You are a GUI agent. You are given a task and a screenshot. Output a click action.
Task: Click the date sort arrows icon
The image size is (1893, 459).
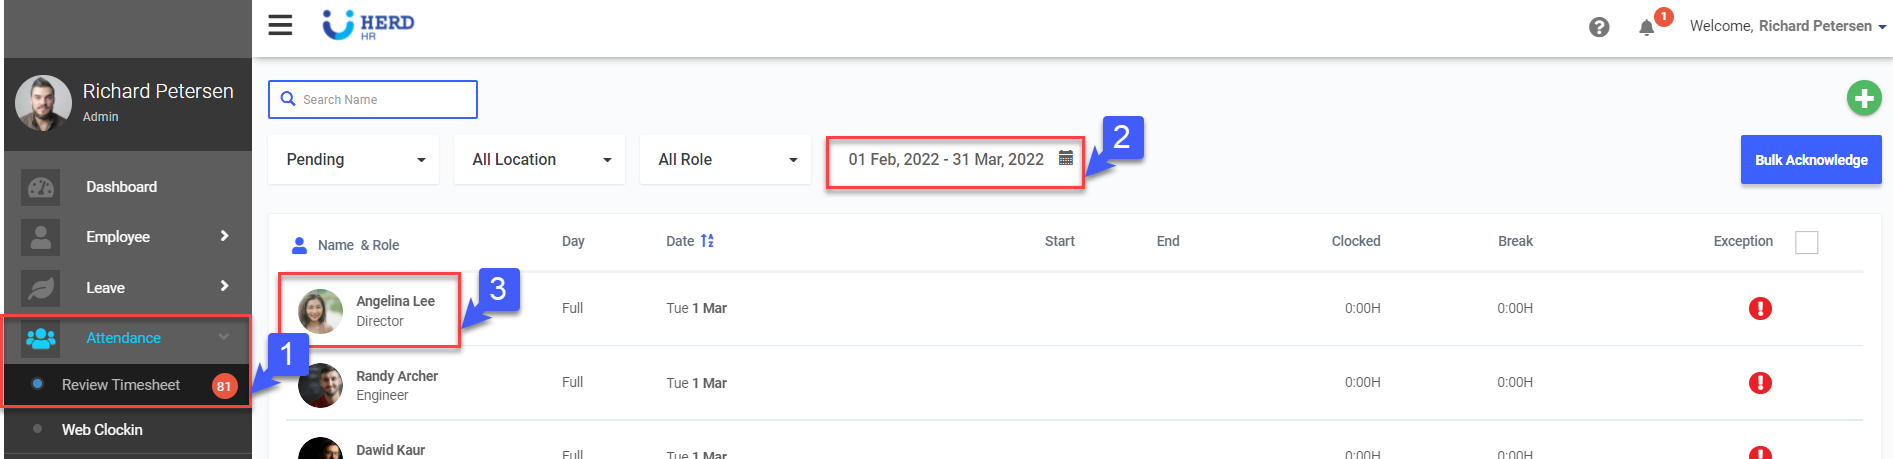click(x=707, y=241)
